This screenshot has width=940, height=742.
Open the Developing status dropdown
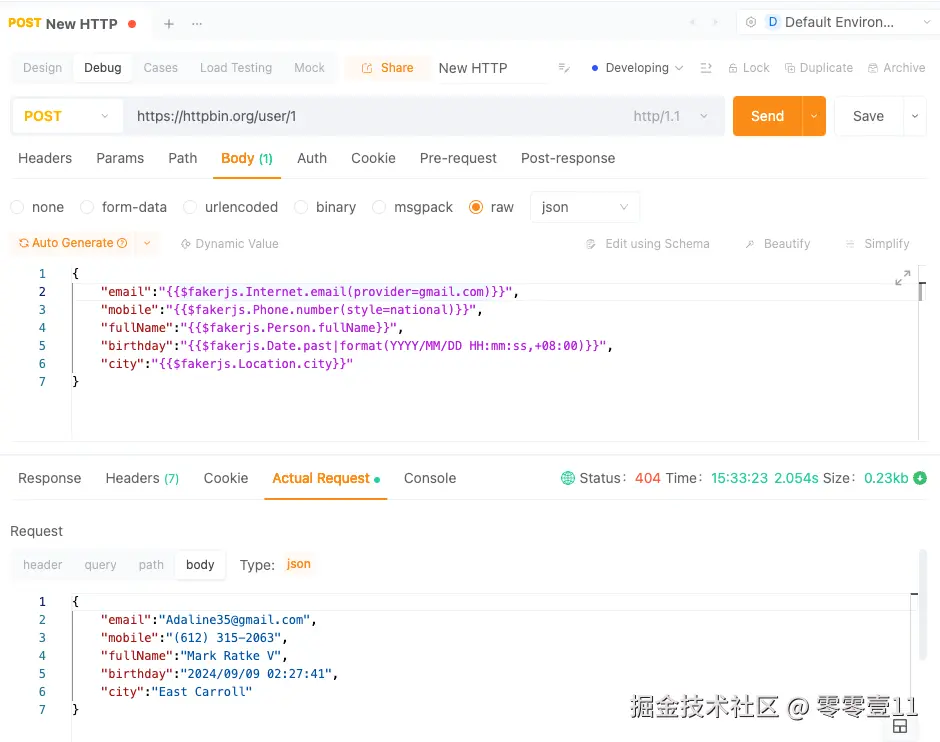pyautogui.click(x=637, y=68)
